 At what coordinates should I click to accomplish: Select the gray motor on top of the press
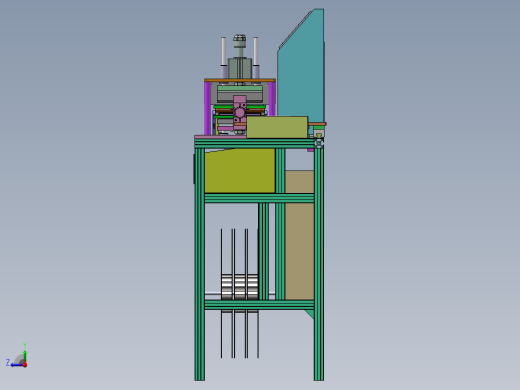pyautogui.click(x=240, y=68)
